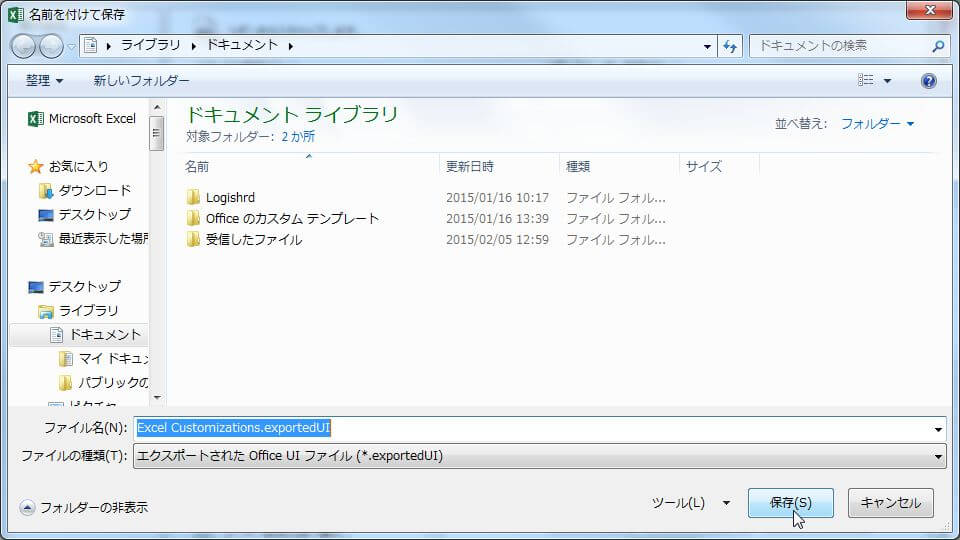Click the refresh button beside address bar
The image size is (960, 540).
(x=729, y=46)
